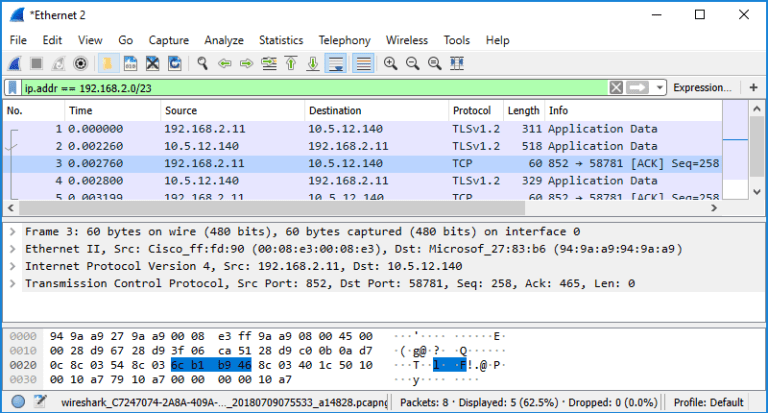This screenshot has width=768, height=413.
Task: Open the File menu
Action: [x=18, y=40]
